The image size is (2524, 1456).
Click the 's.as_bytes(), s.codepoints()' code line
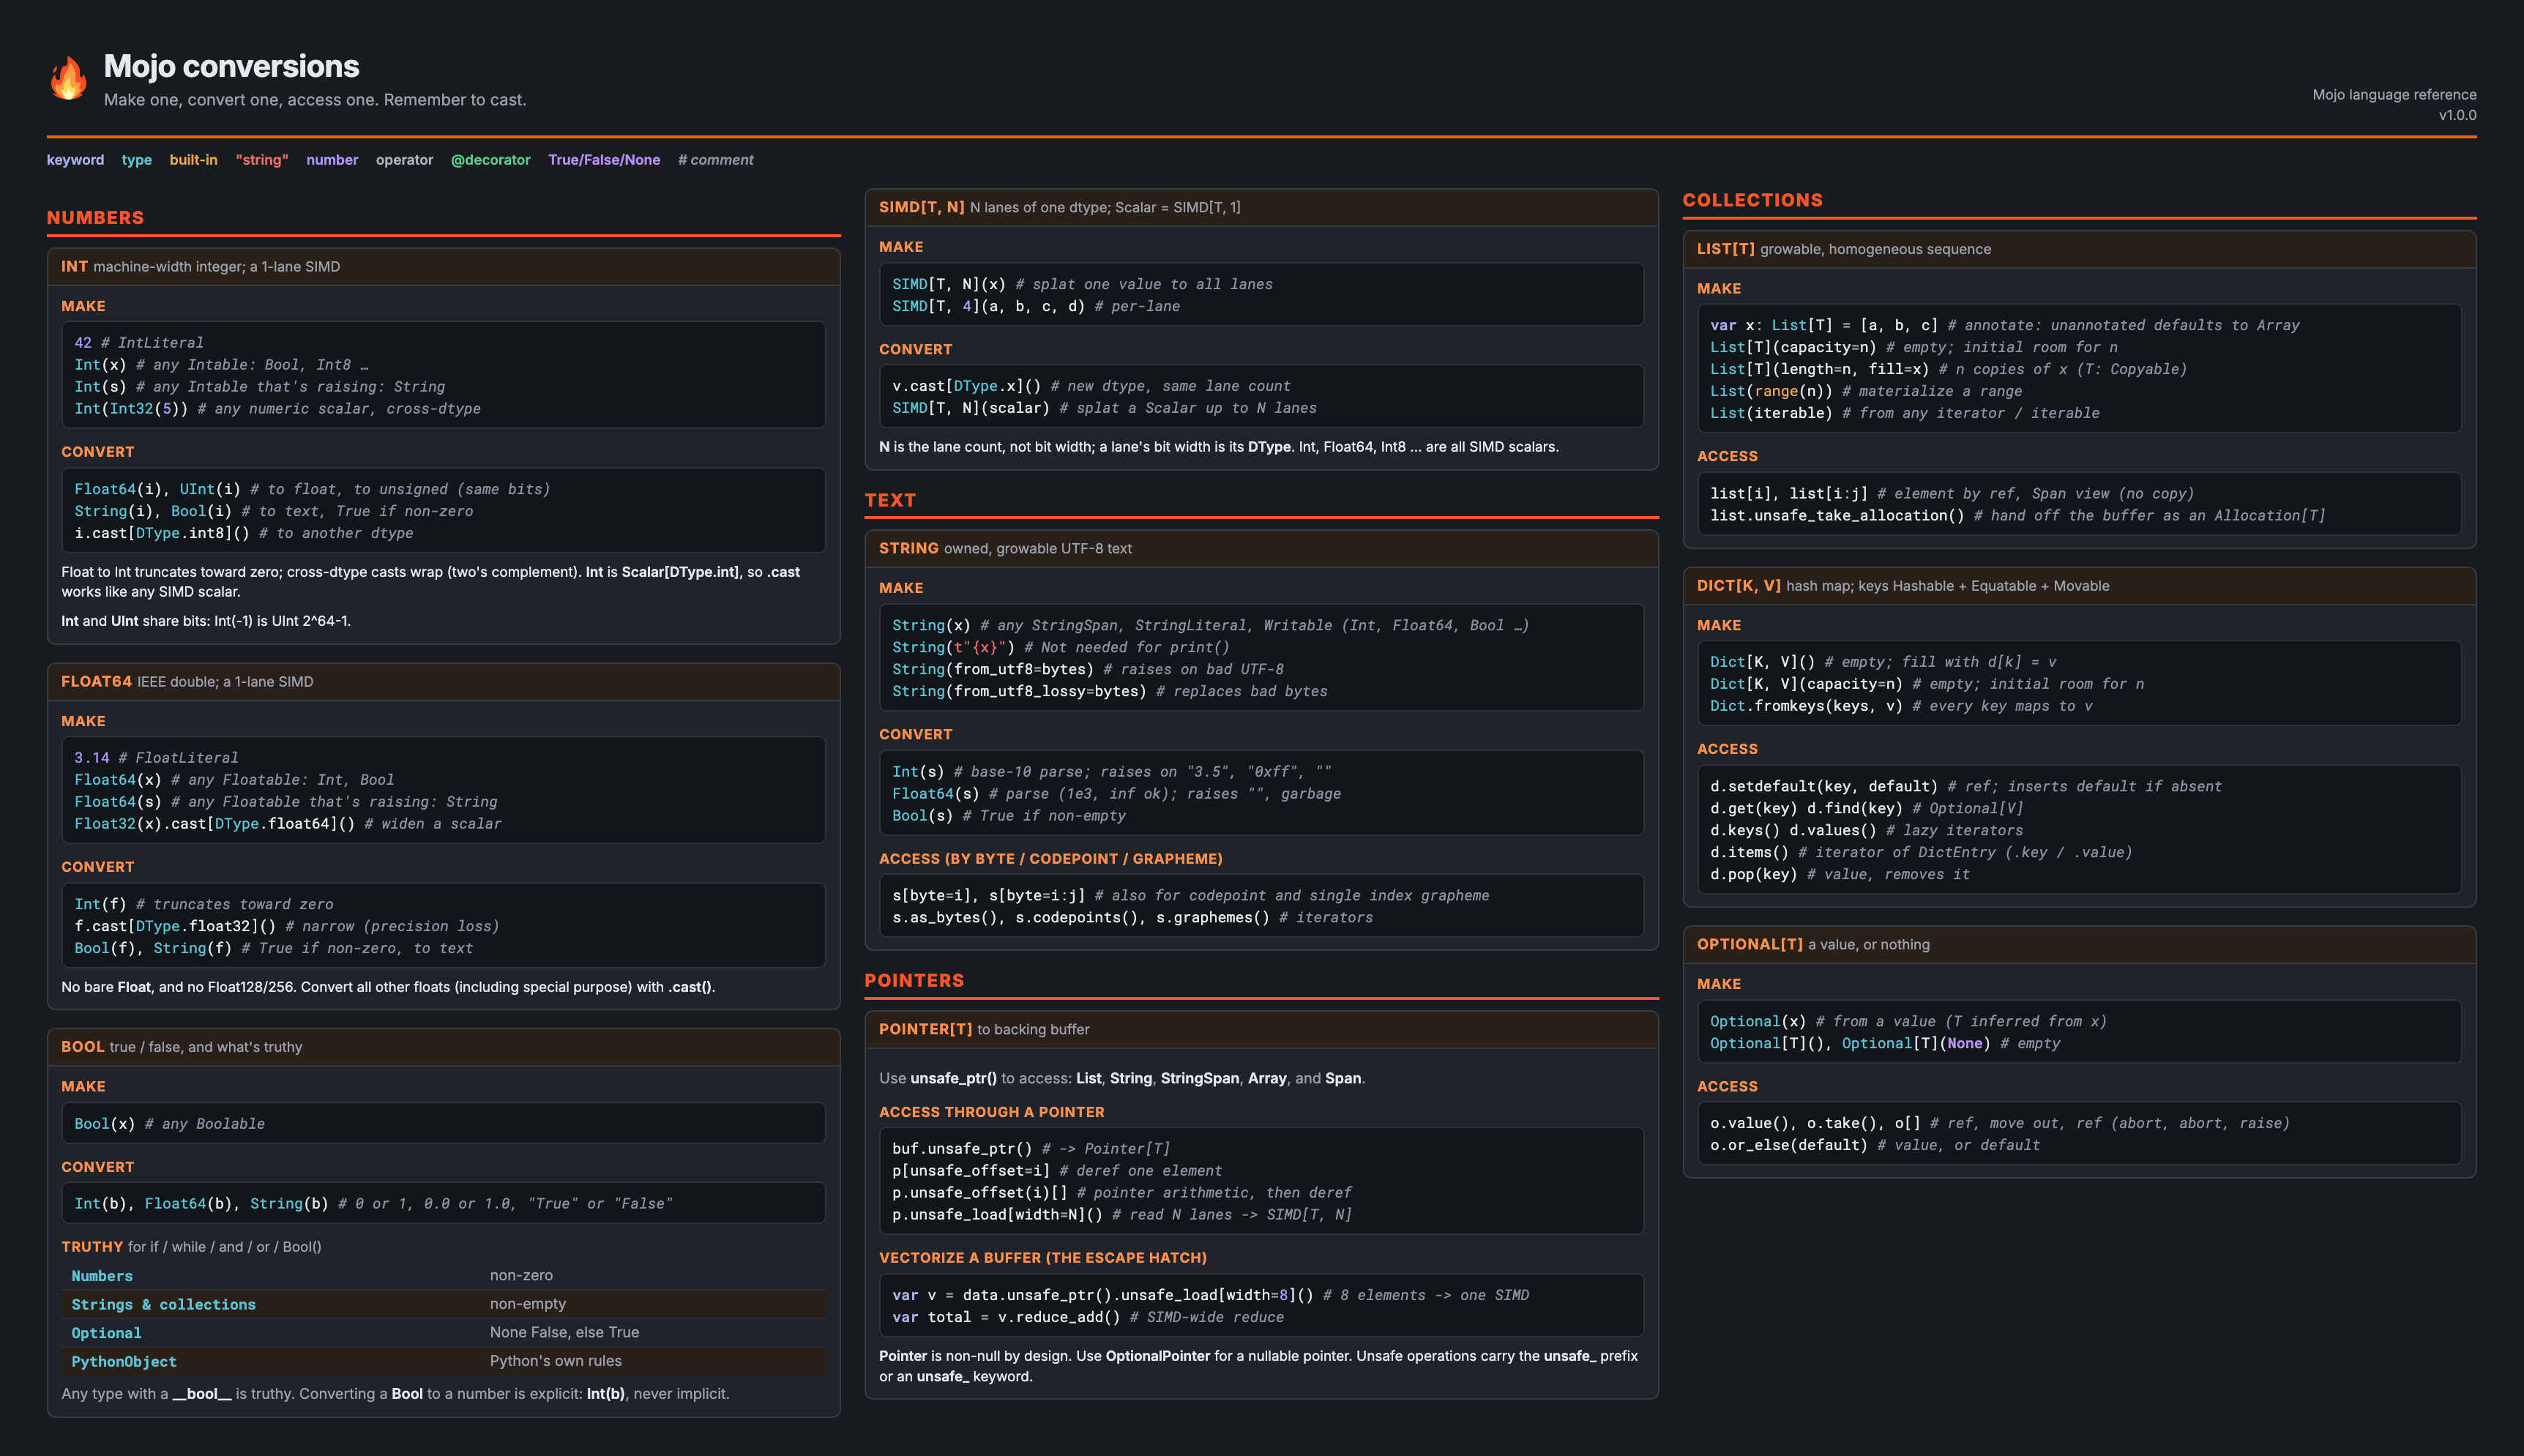[x=1132, y=918]
